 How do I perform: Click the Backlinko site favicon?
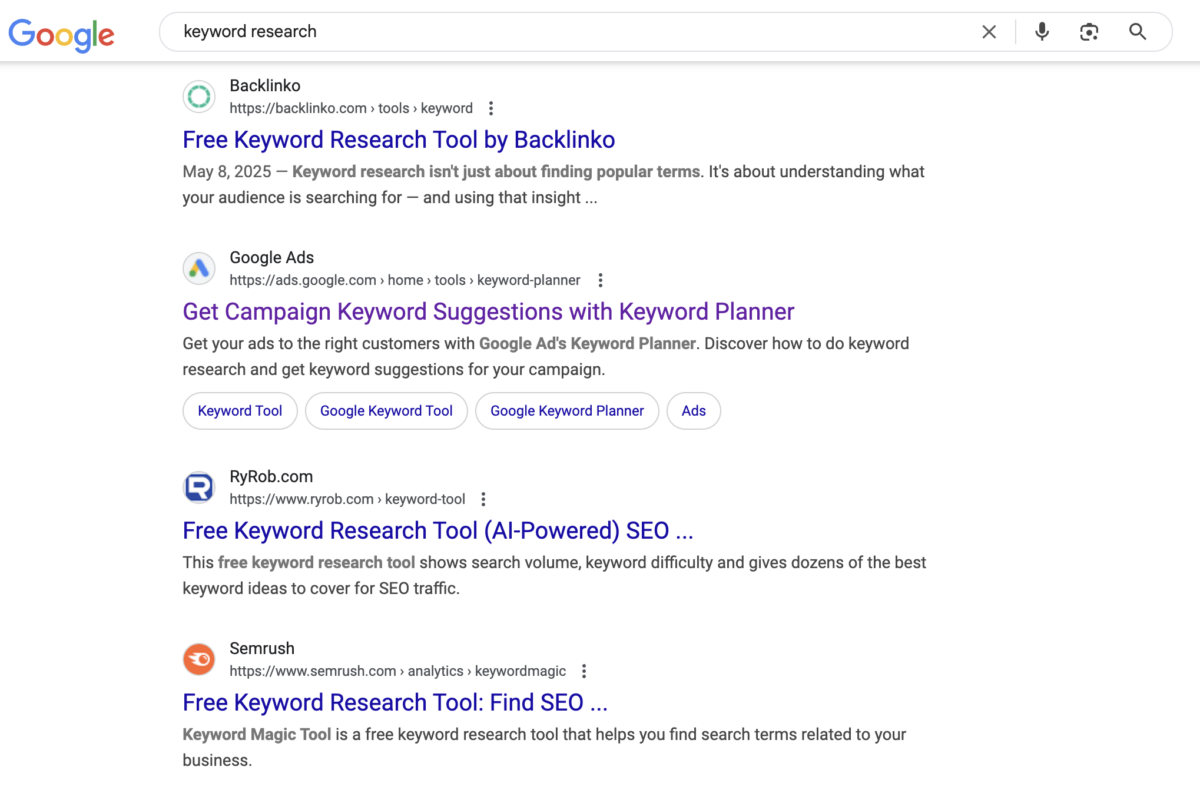tap(199, 97)
